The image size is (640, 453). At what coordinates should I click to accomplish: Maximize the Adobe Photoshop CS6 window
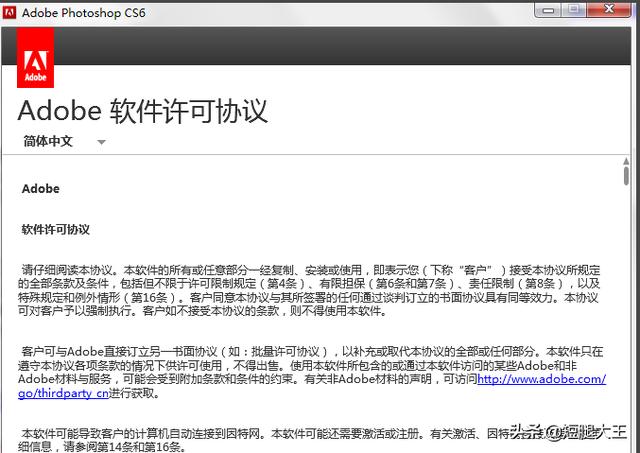tap(574, 9)
